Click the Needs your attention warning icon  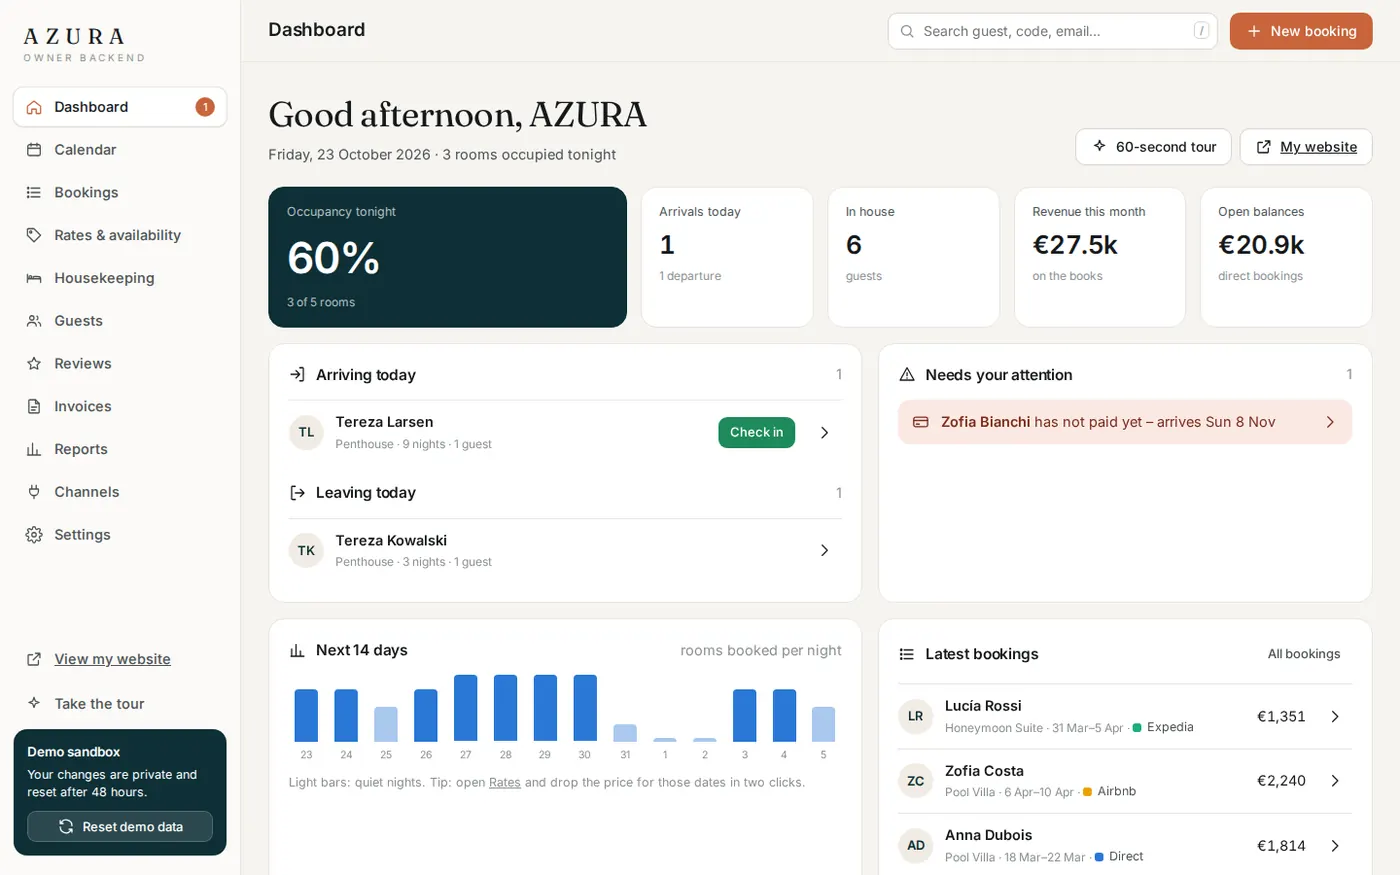tap(907, 375)
